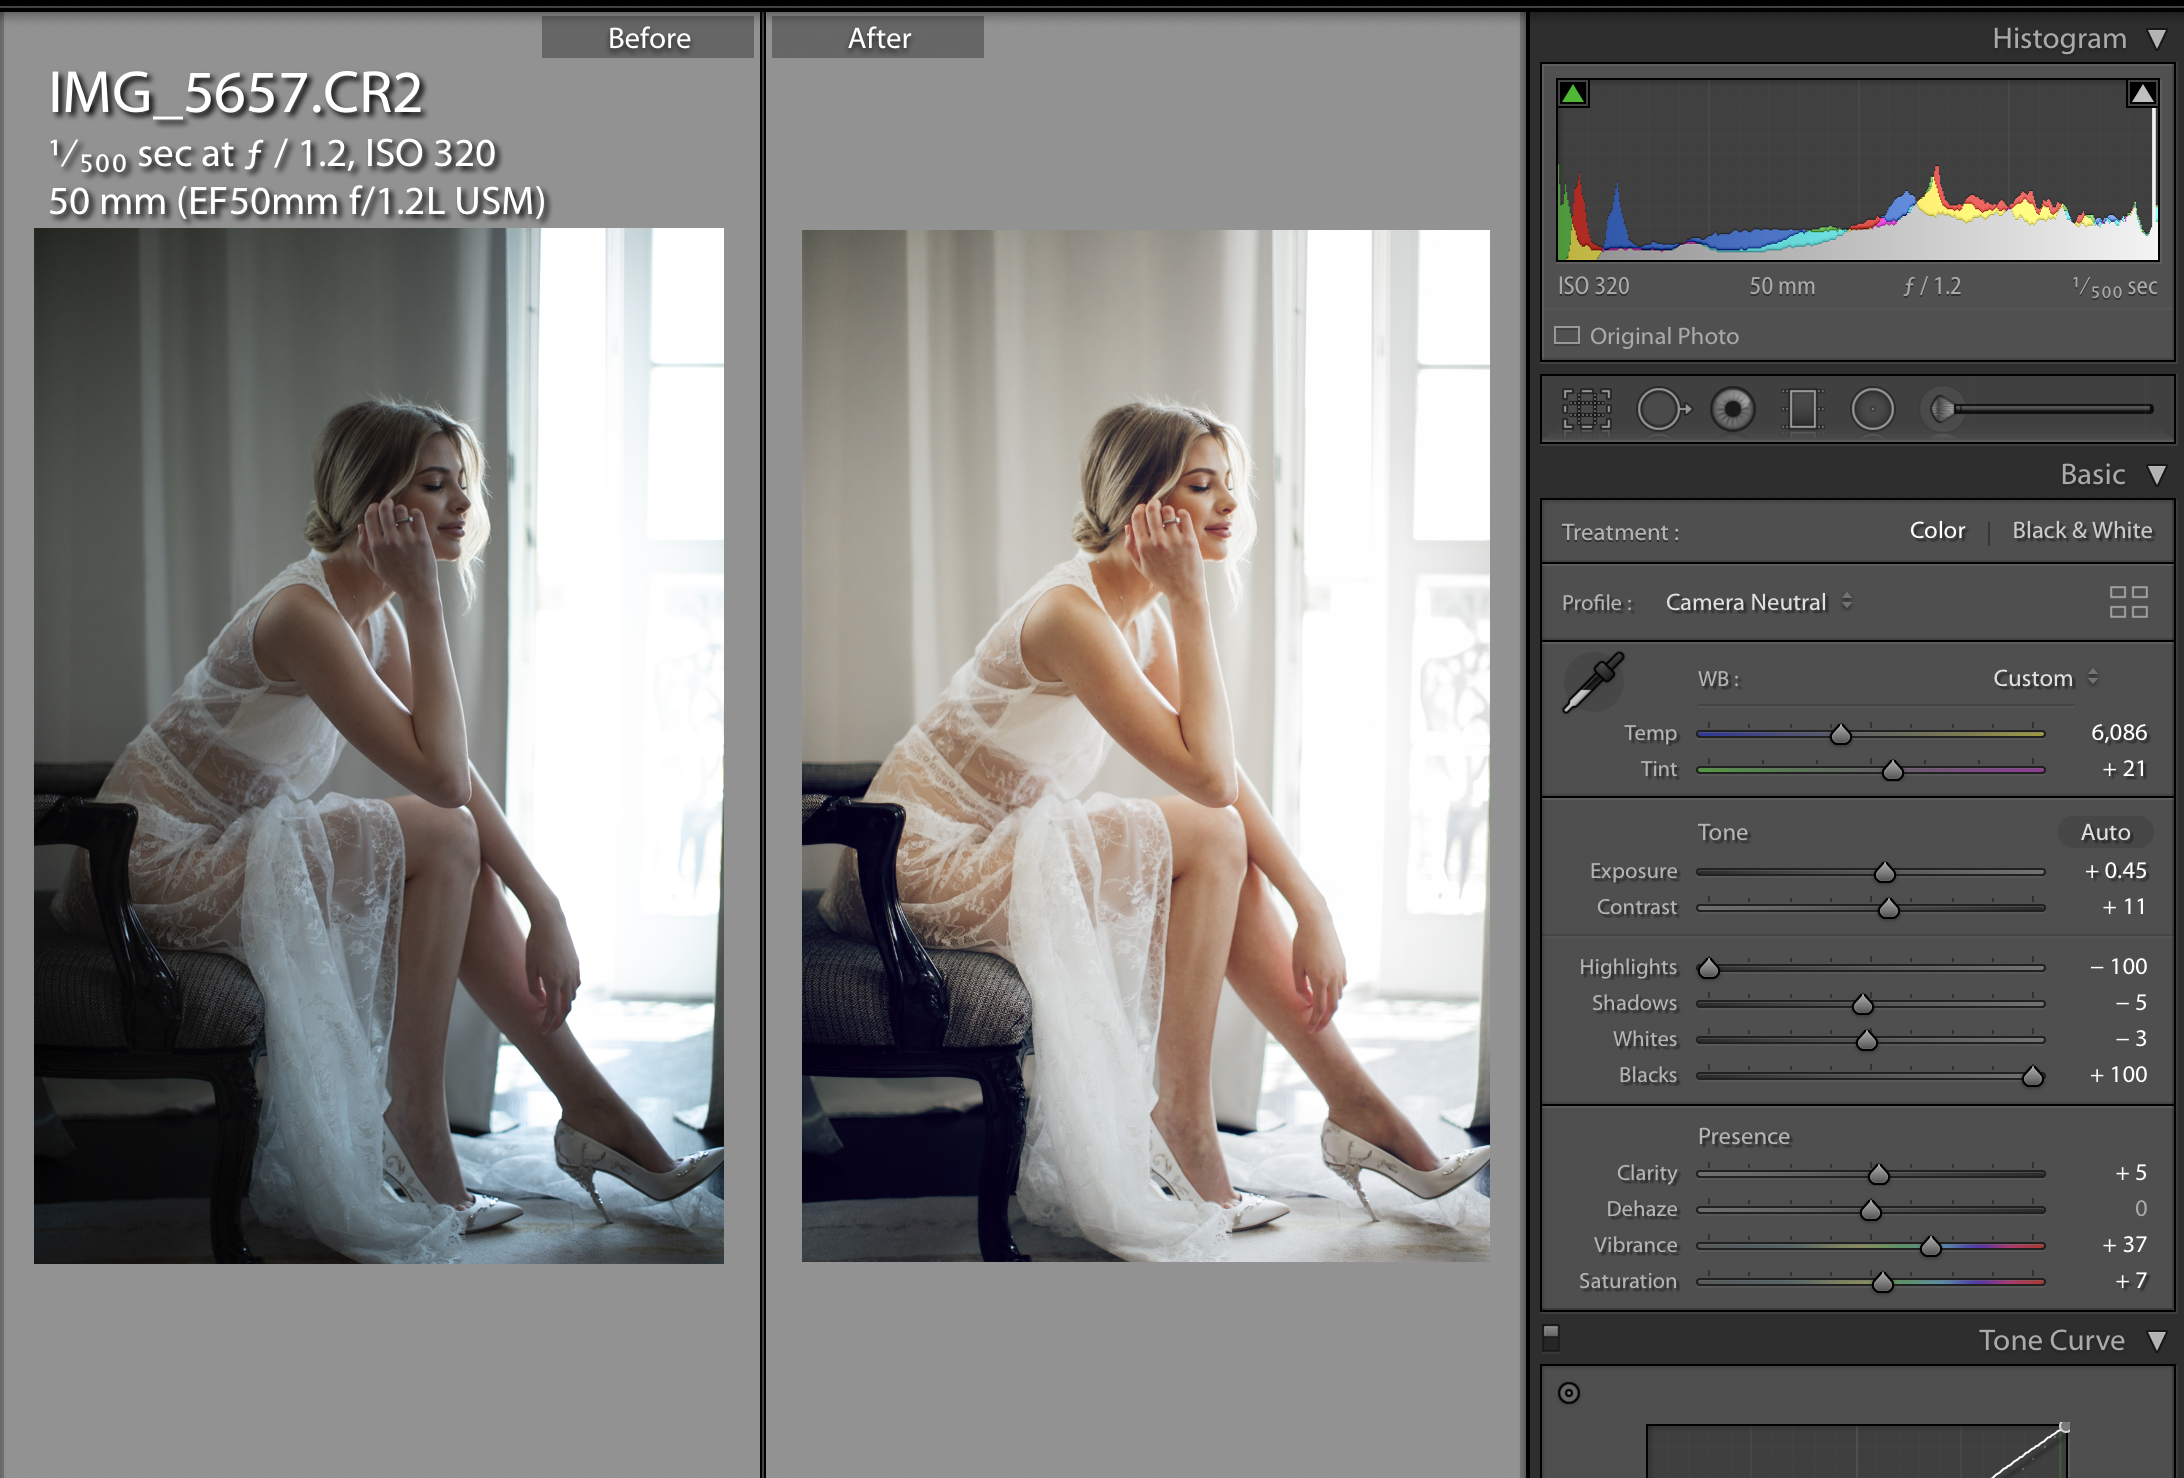
Task: Open the Camera Neutral profile dropdown
Action: coord(1758,602)
